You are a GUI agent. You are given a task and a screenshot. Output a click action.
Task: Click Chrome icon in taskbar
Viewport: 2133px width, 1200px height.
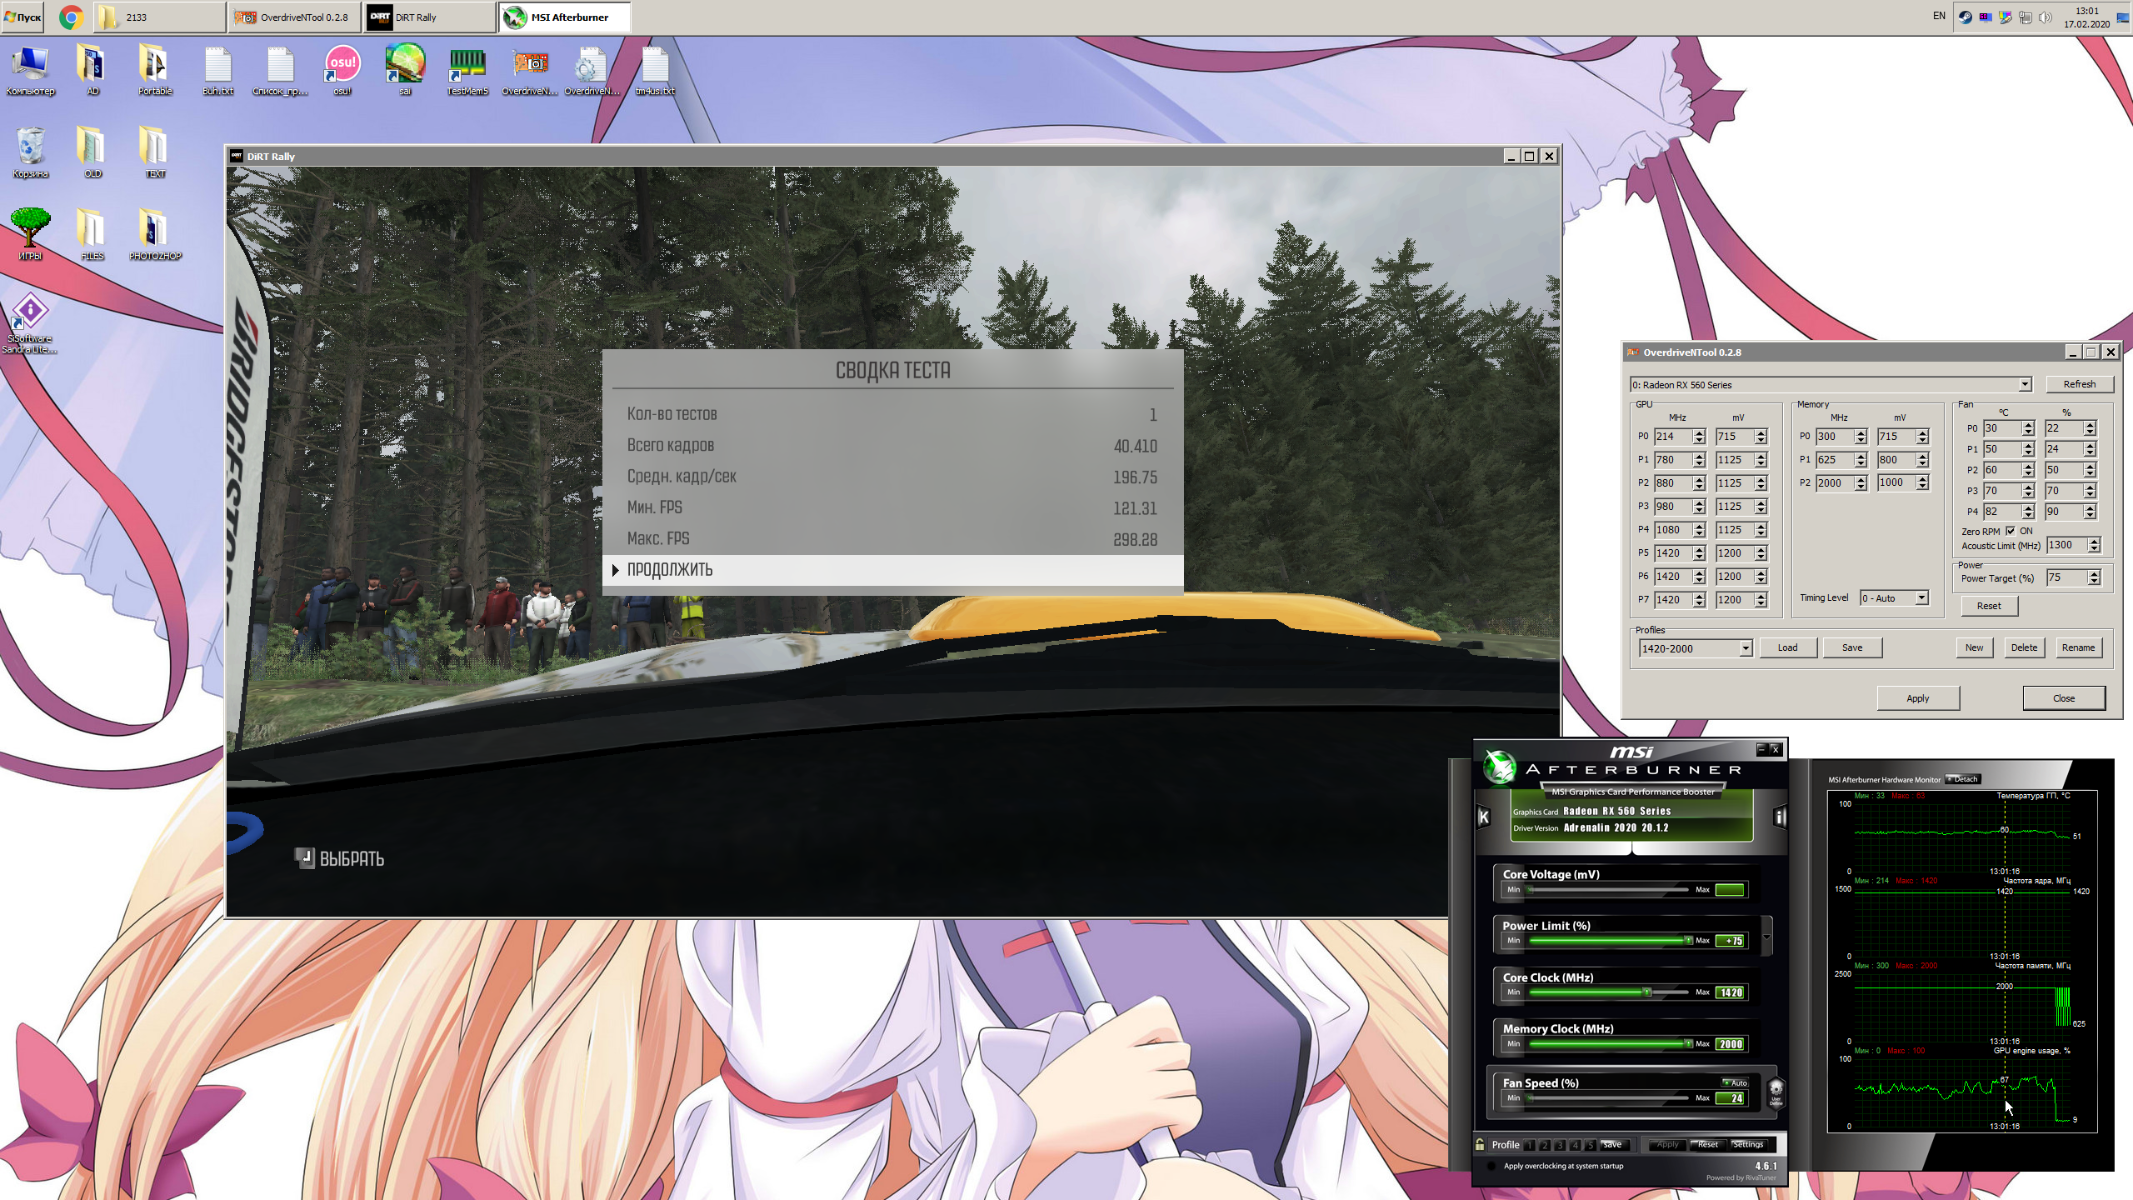70,17
